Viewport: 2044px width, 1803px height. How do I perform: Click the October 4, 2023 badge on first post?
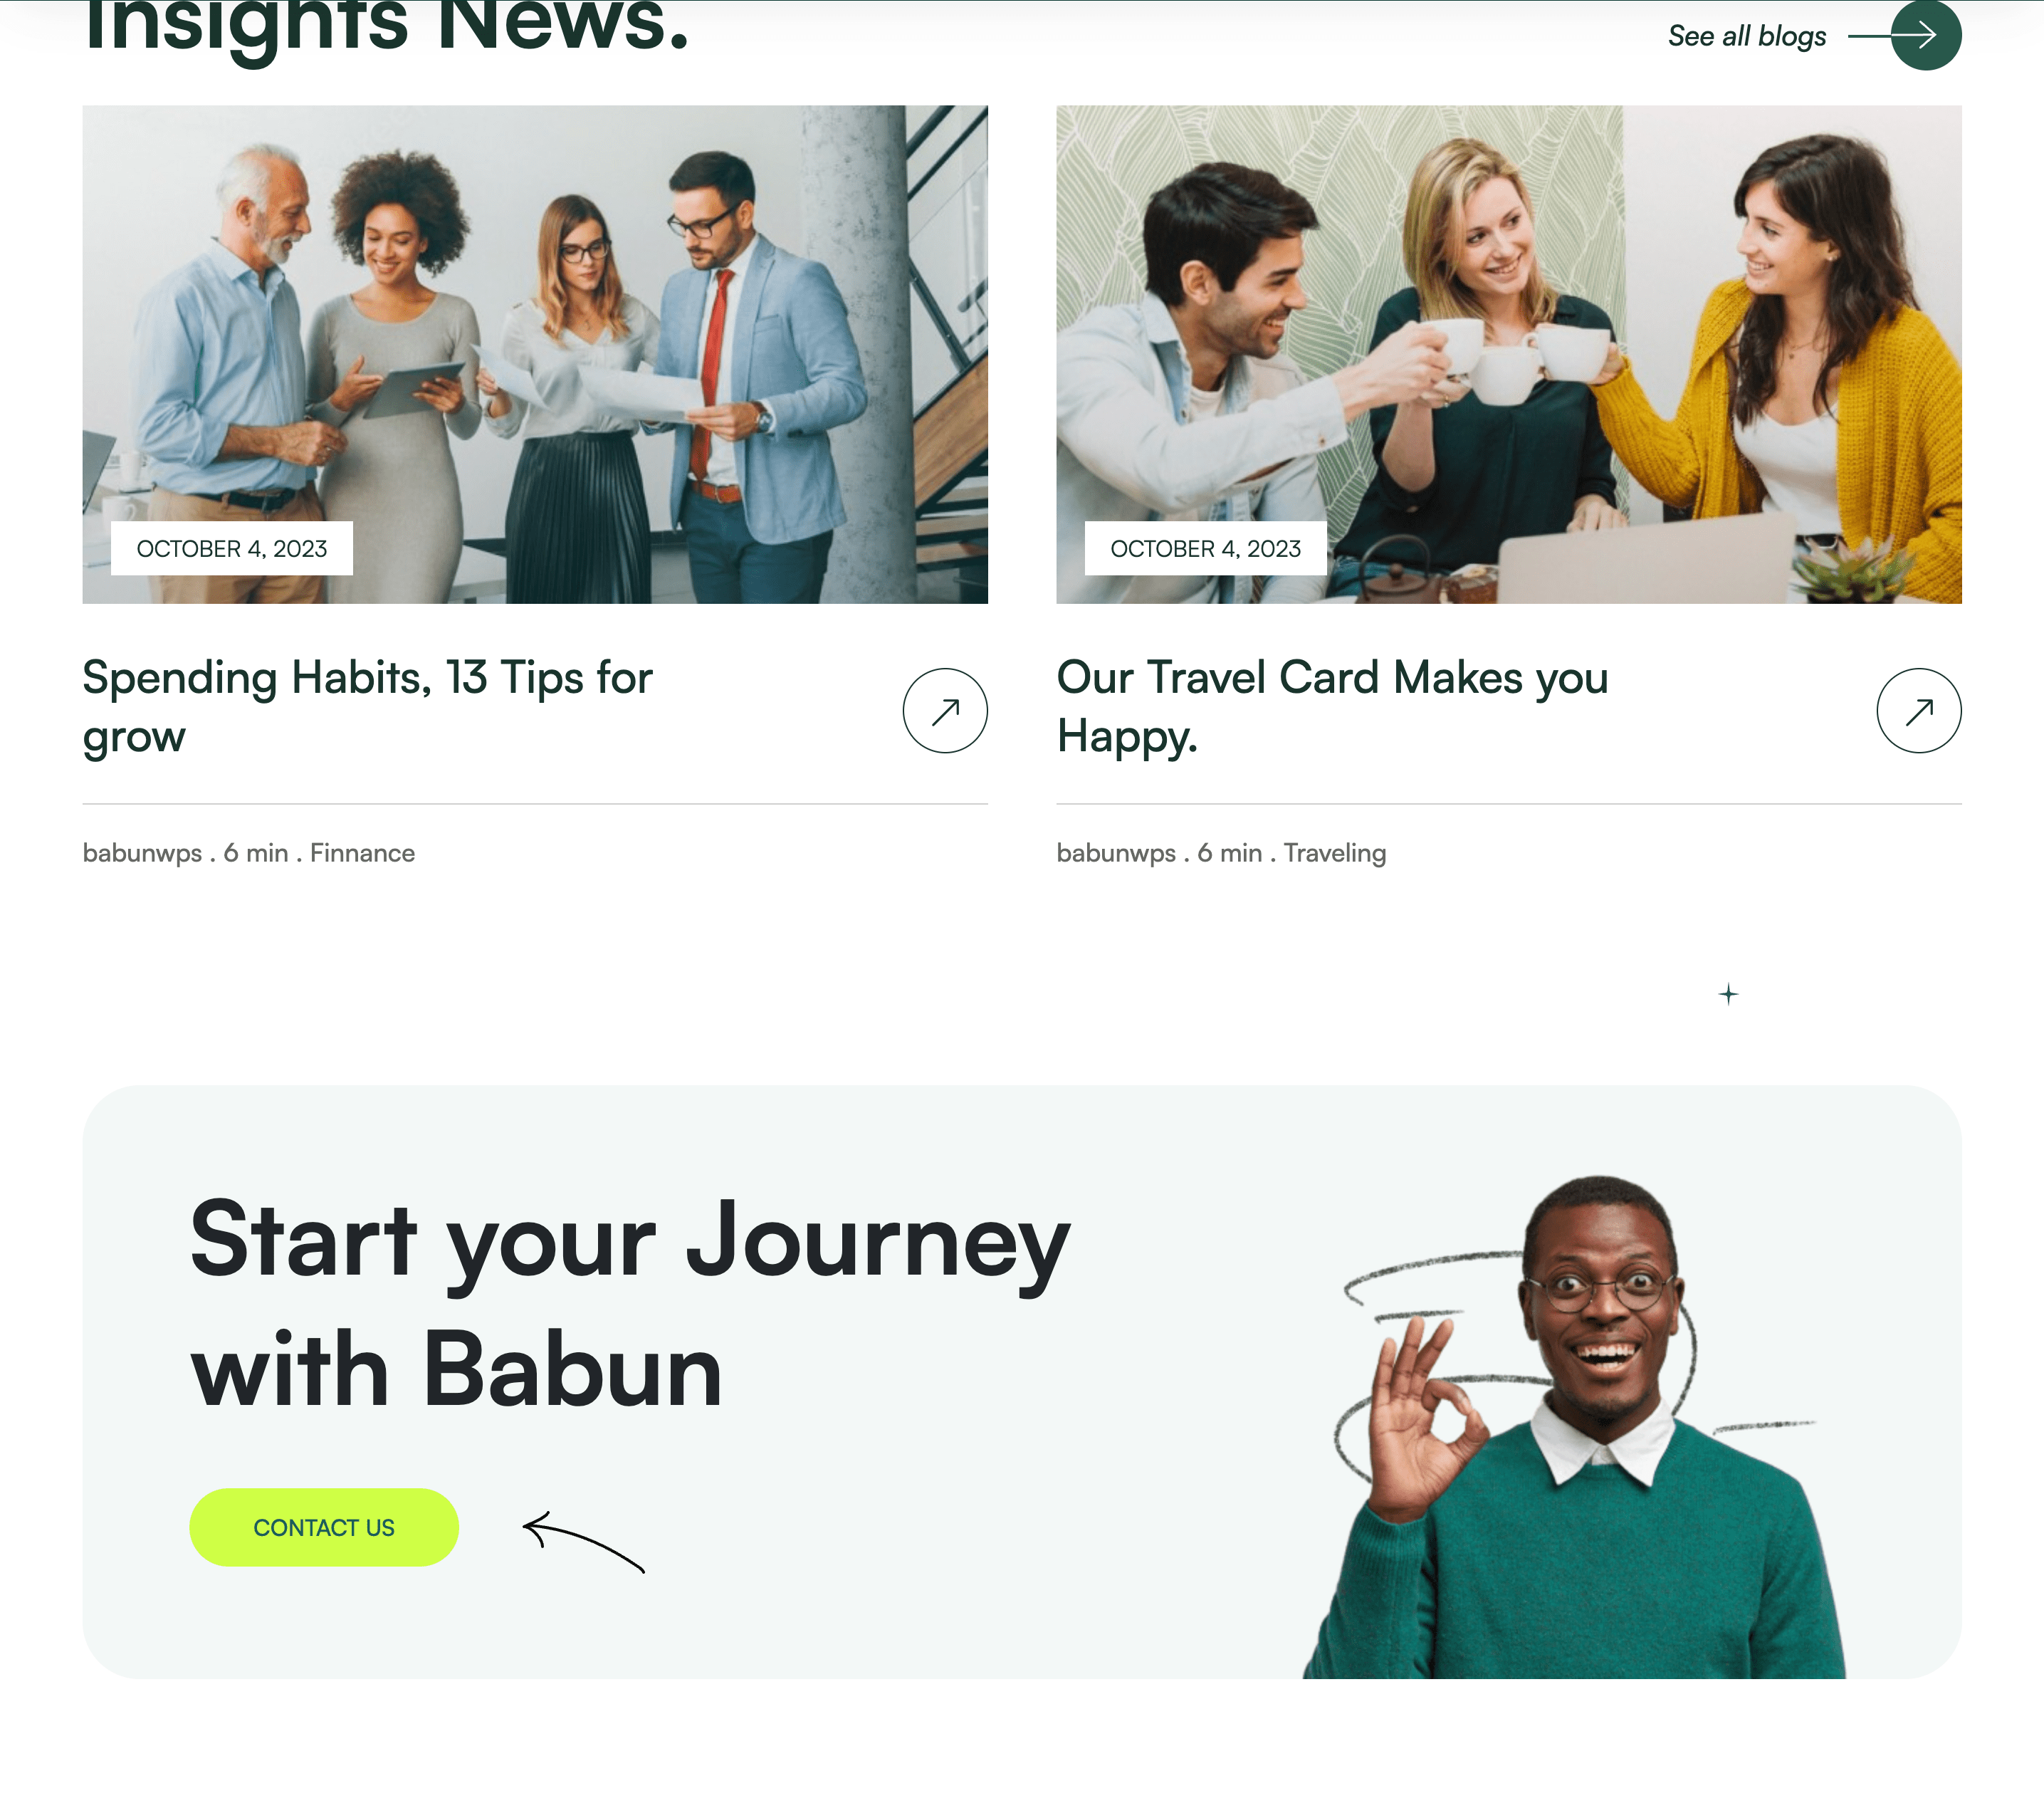(232, 548)
